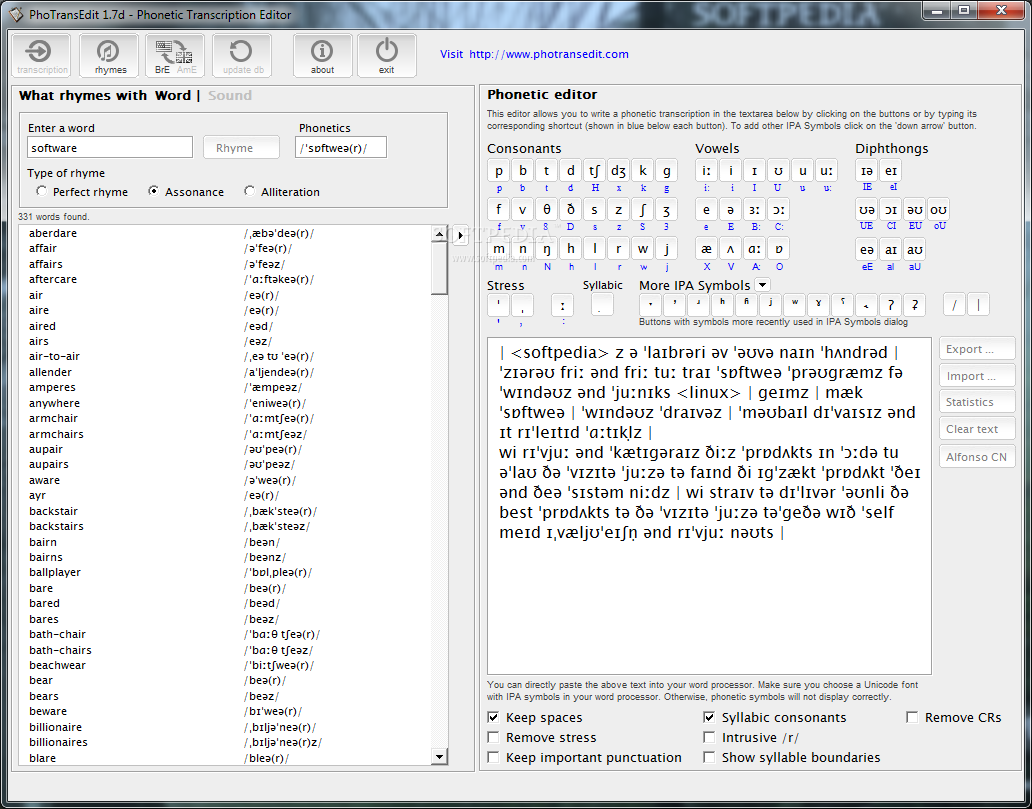Image resolution: width=1032 pixels, height=809 pixels.
Task: Insert the ɜː vowel symbol
Action: tap(754, 210)
